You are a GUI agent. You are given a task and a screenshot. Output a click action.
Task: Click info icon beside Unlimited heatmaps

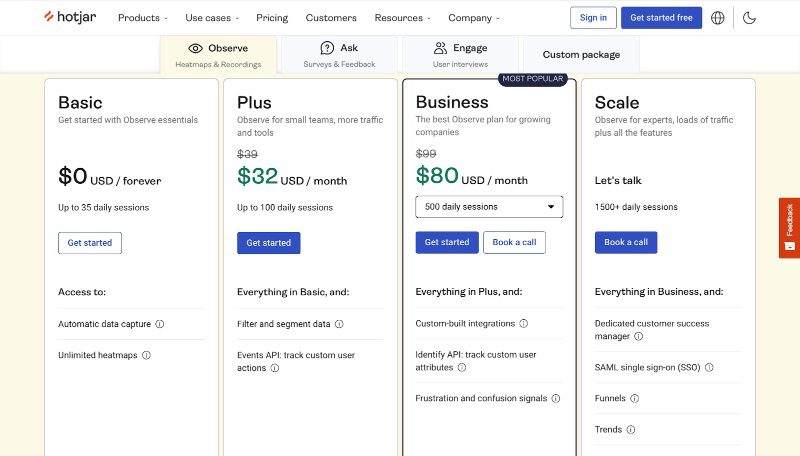[146, 355]
